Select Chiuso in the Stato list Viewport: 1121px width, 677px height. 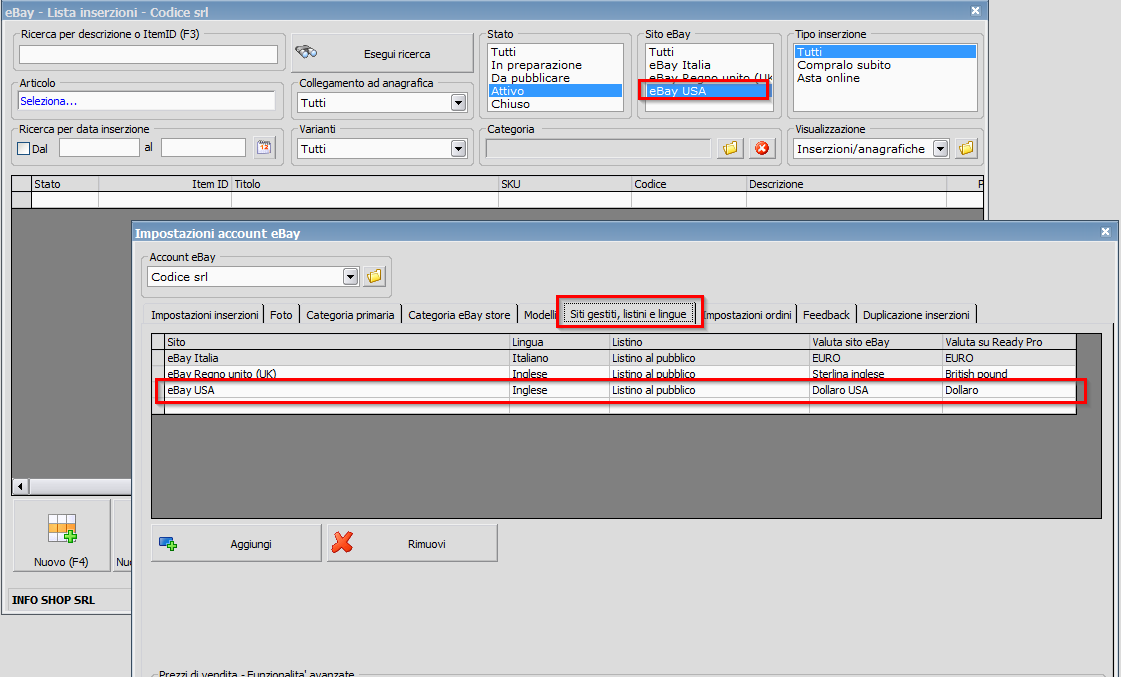[x=555, y=104]
